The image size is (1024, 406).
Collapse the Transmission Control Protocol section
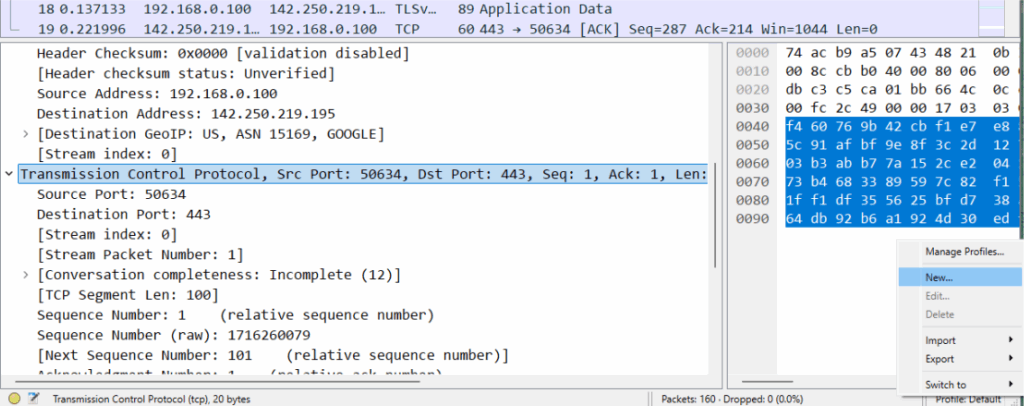pos(9,175)
